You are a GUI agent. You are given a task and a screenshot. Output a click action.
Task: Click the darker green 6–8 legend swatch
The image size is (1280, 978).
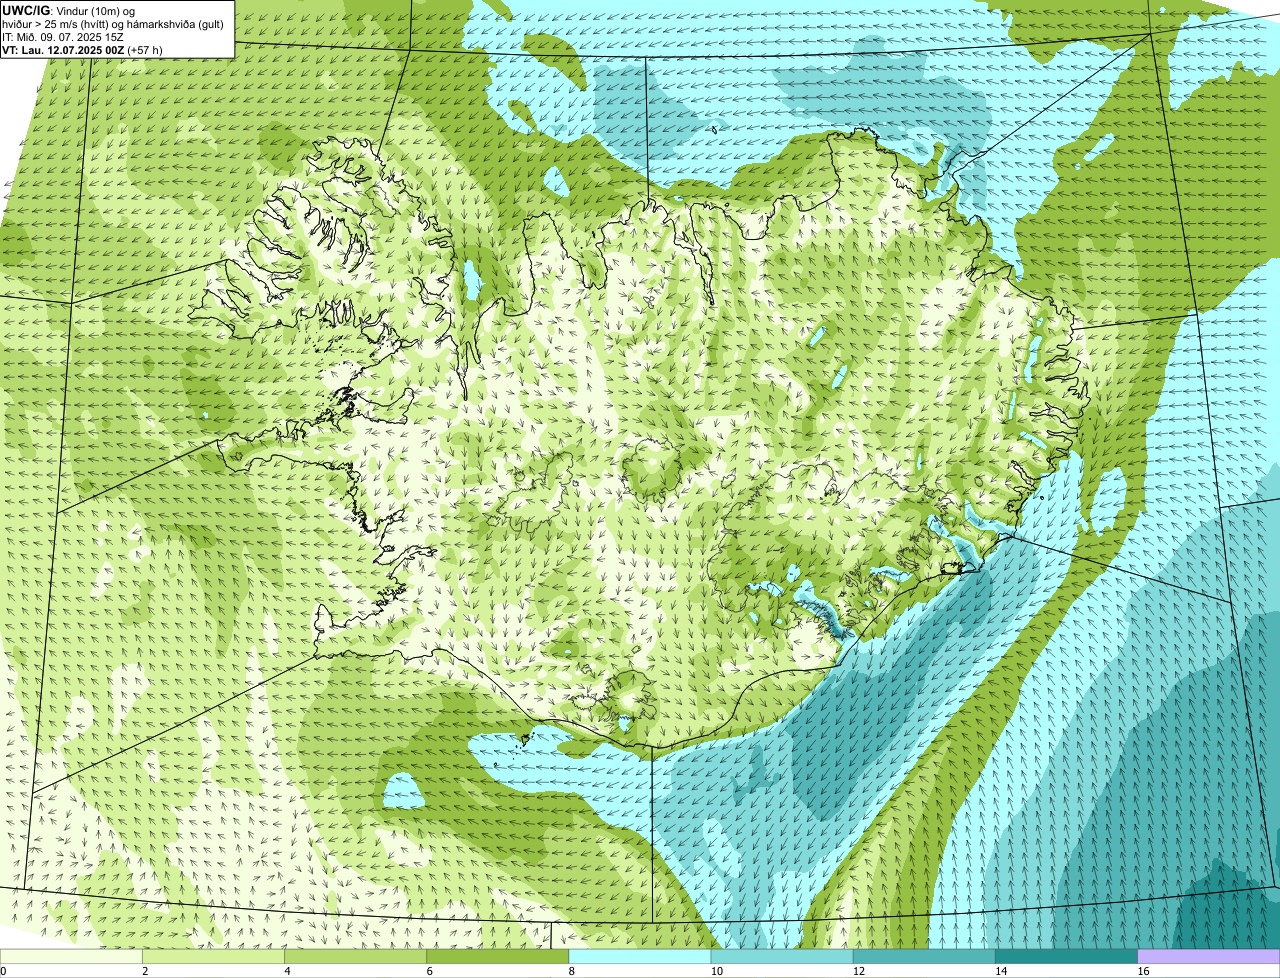pos(498,957)
